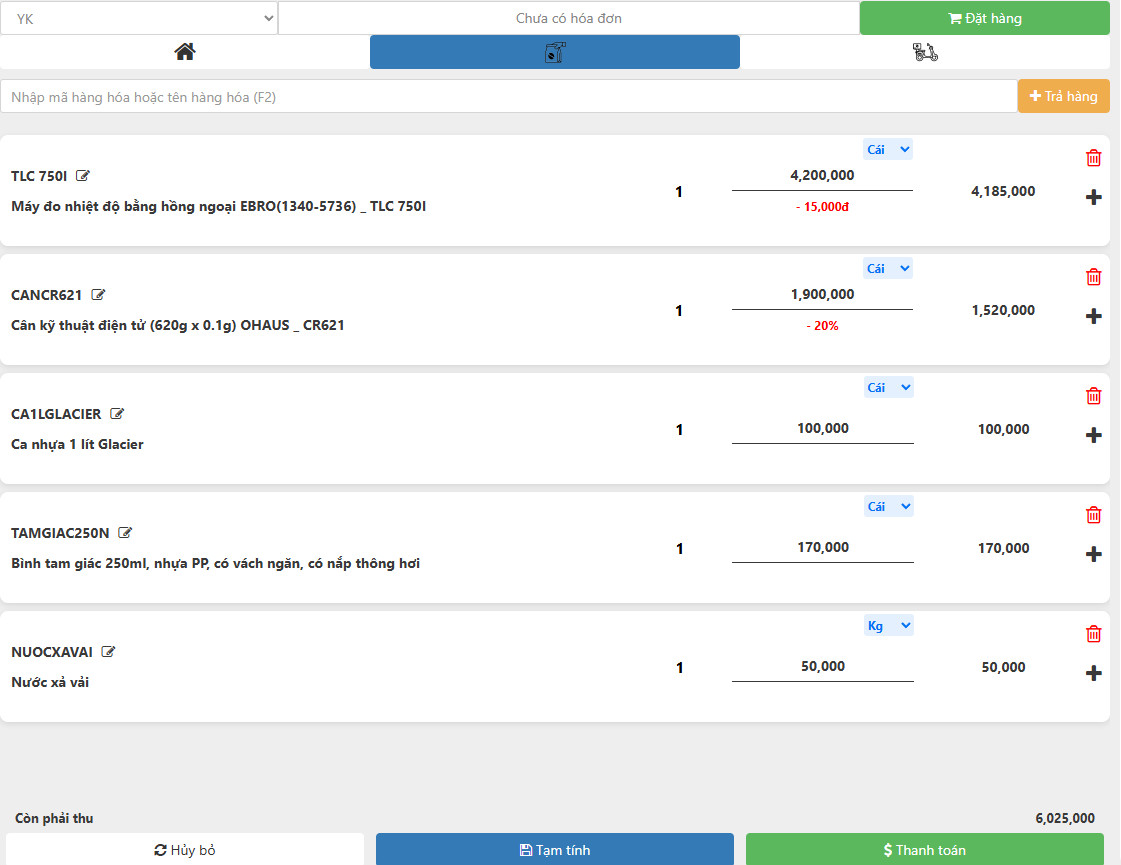Open the Cái unit dropdown for TLC 750I
Screen dimensions: 1121x865
coord(888,150)
